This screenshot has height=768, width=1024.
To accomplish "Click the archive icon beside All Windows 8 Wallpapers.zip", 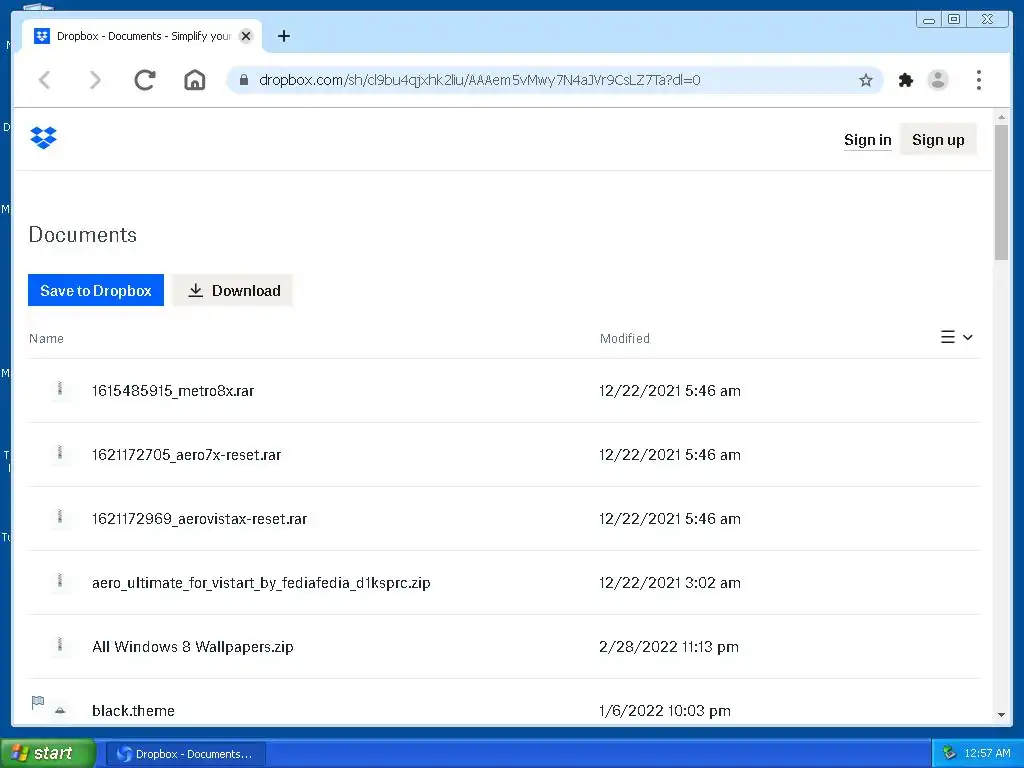I will coord(60,645).
